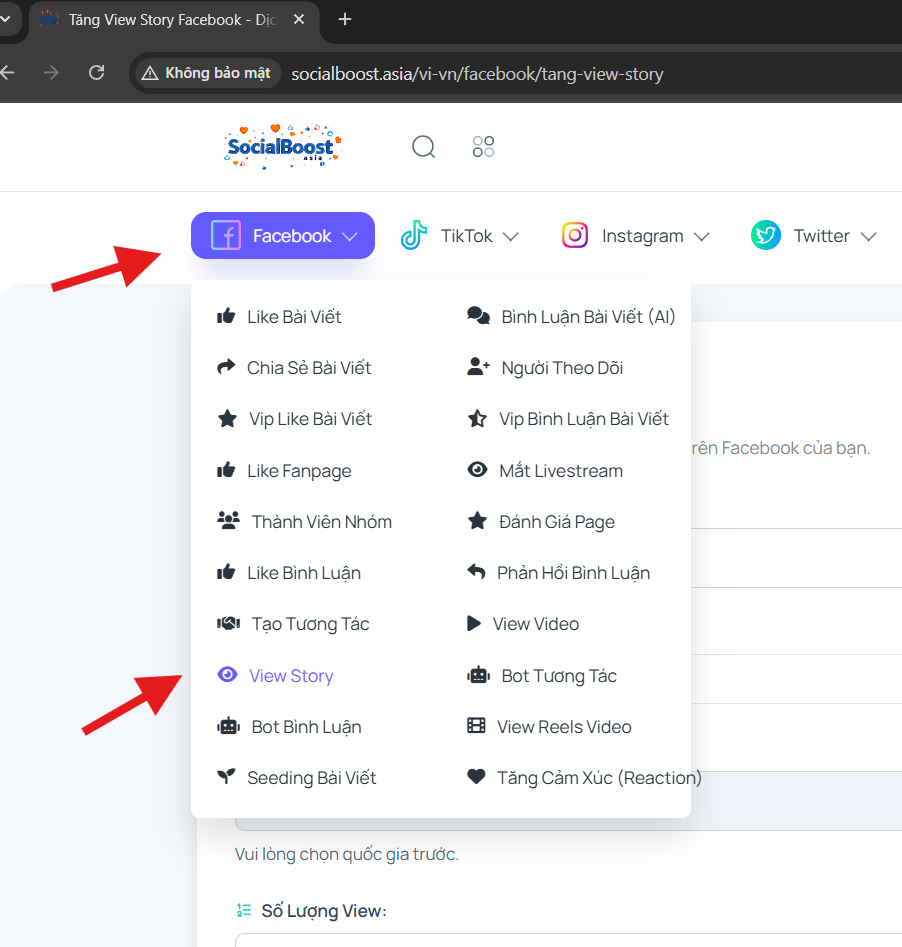Image resolution: width=902 pixels, height=947 pixels.
Task: Expand the TikTok dropdown chevron
Action: 511,236
